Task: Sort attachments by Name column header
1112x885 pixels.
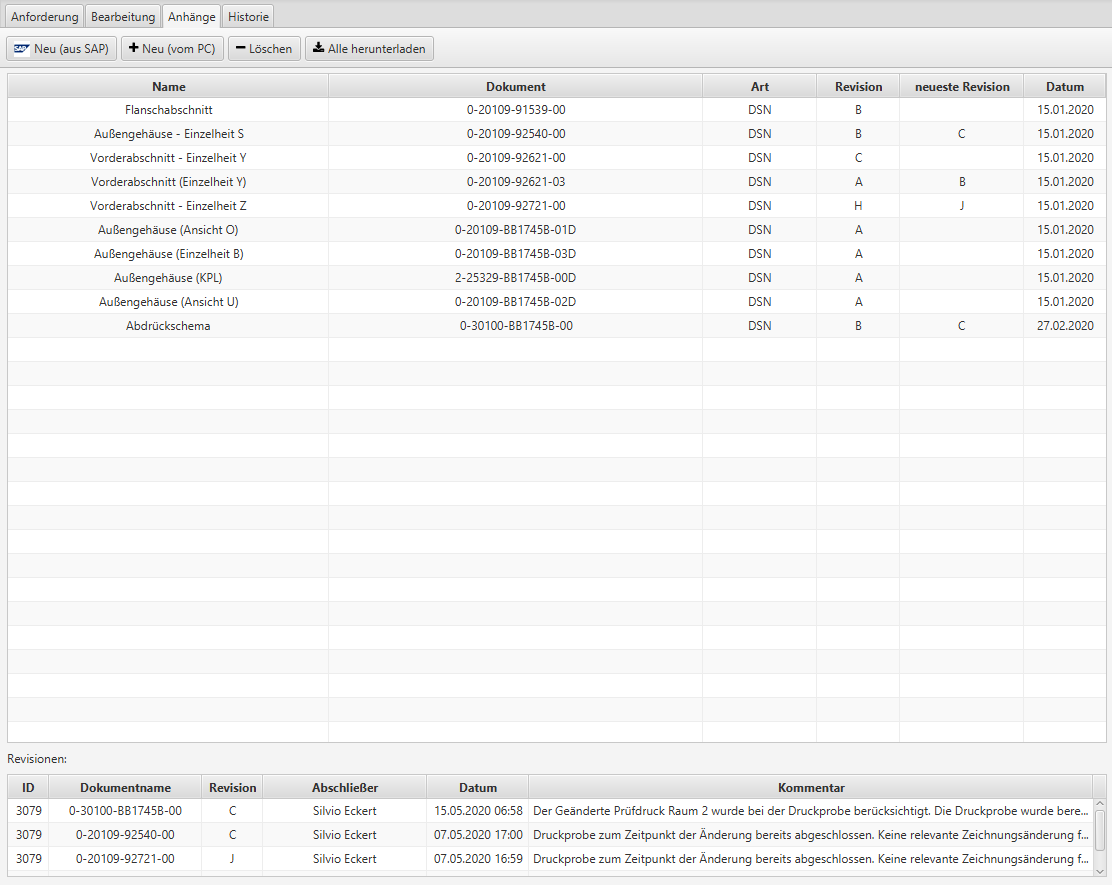Action: 168,87
